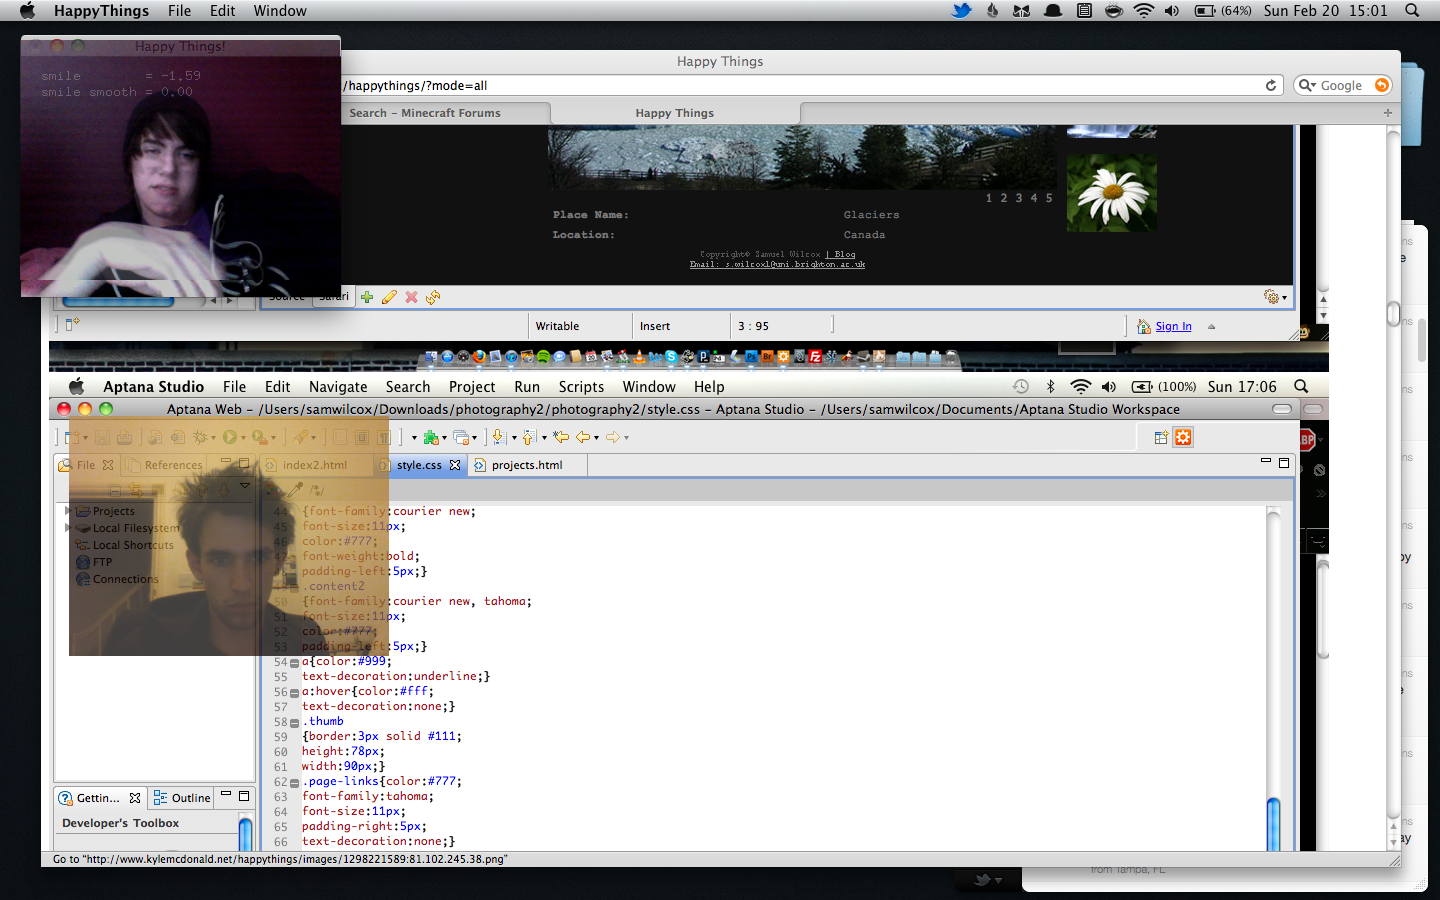Click the red X delete icon
The image size is (1440, 900).
pos(411,297)
